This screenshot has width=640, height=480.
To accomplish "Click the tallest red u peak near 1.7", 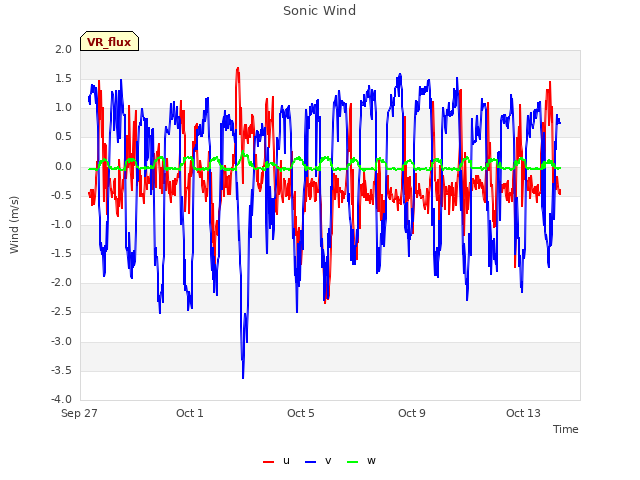I will point(238,69).
